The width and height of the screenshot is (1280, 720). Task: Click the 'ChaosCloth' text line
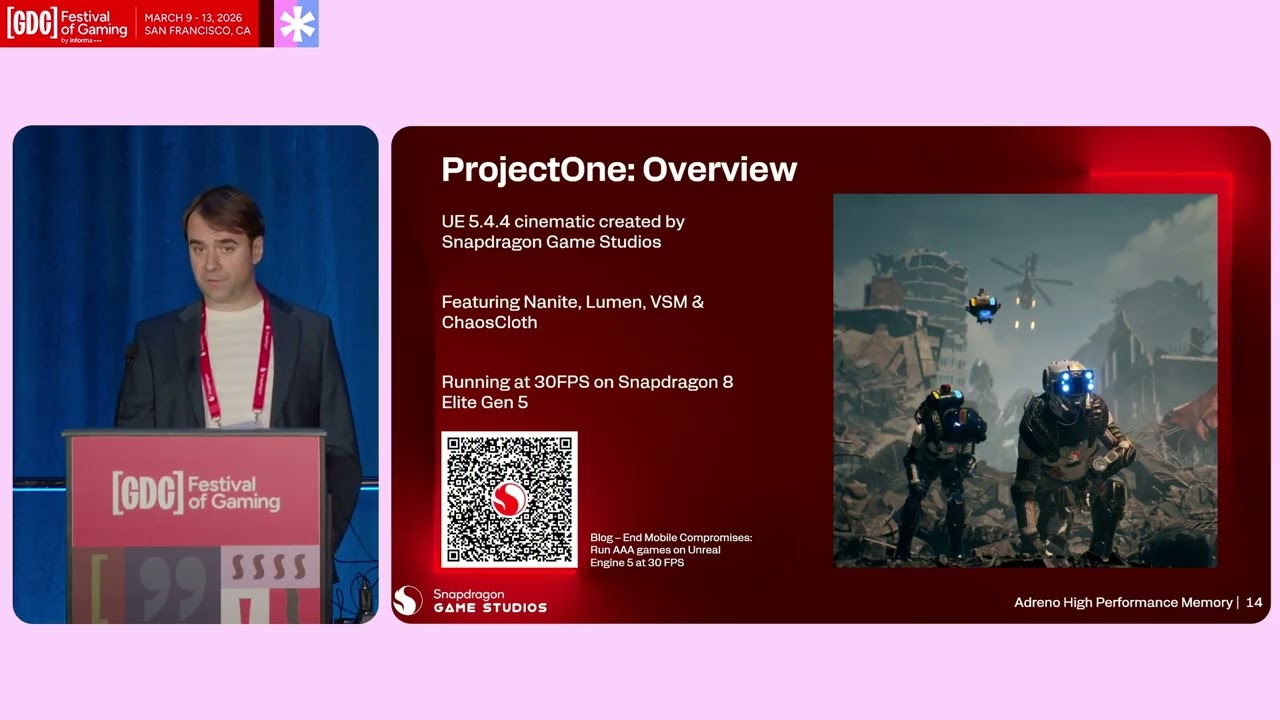click(489, 322)
